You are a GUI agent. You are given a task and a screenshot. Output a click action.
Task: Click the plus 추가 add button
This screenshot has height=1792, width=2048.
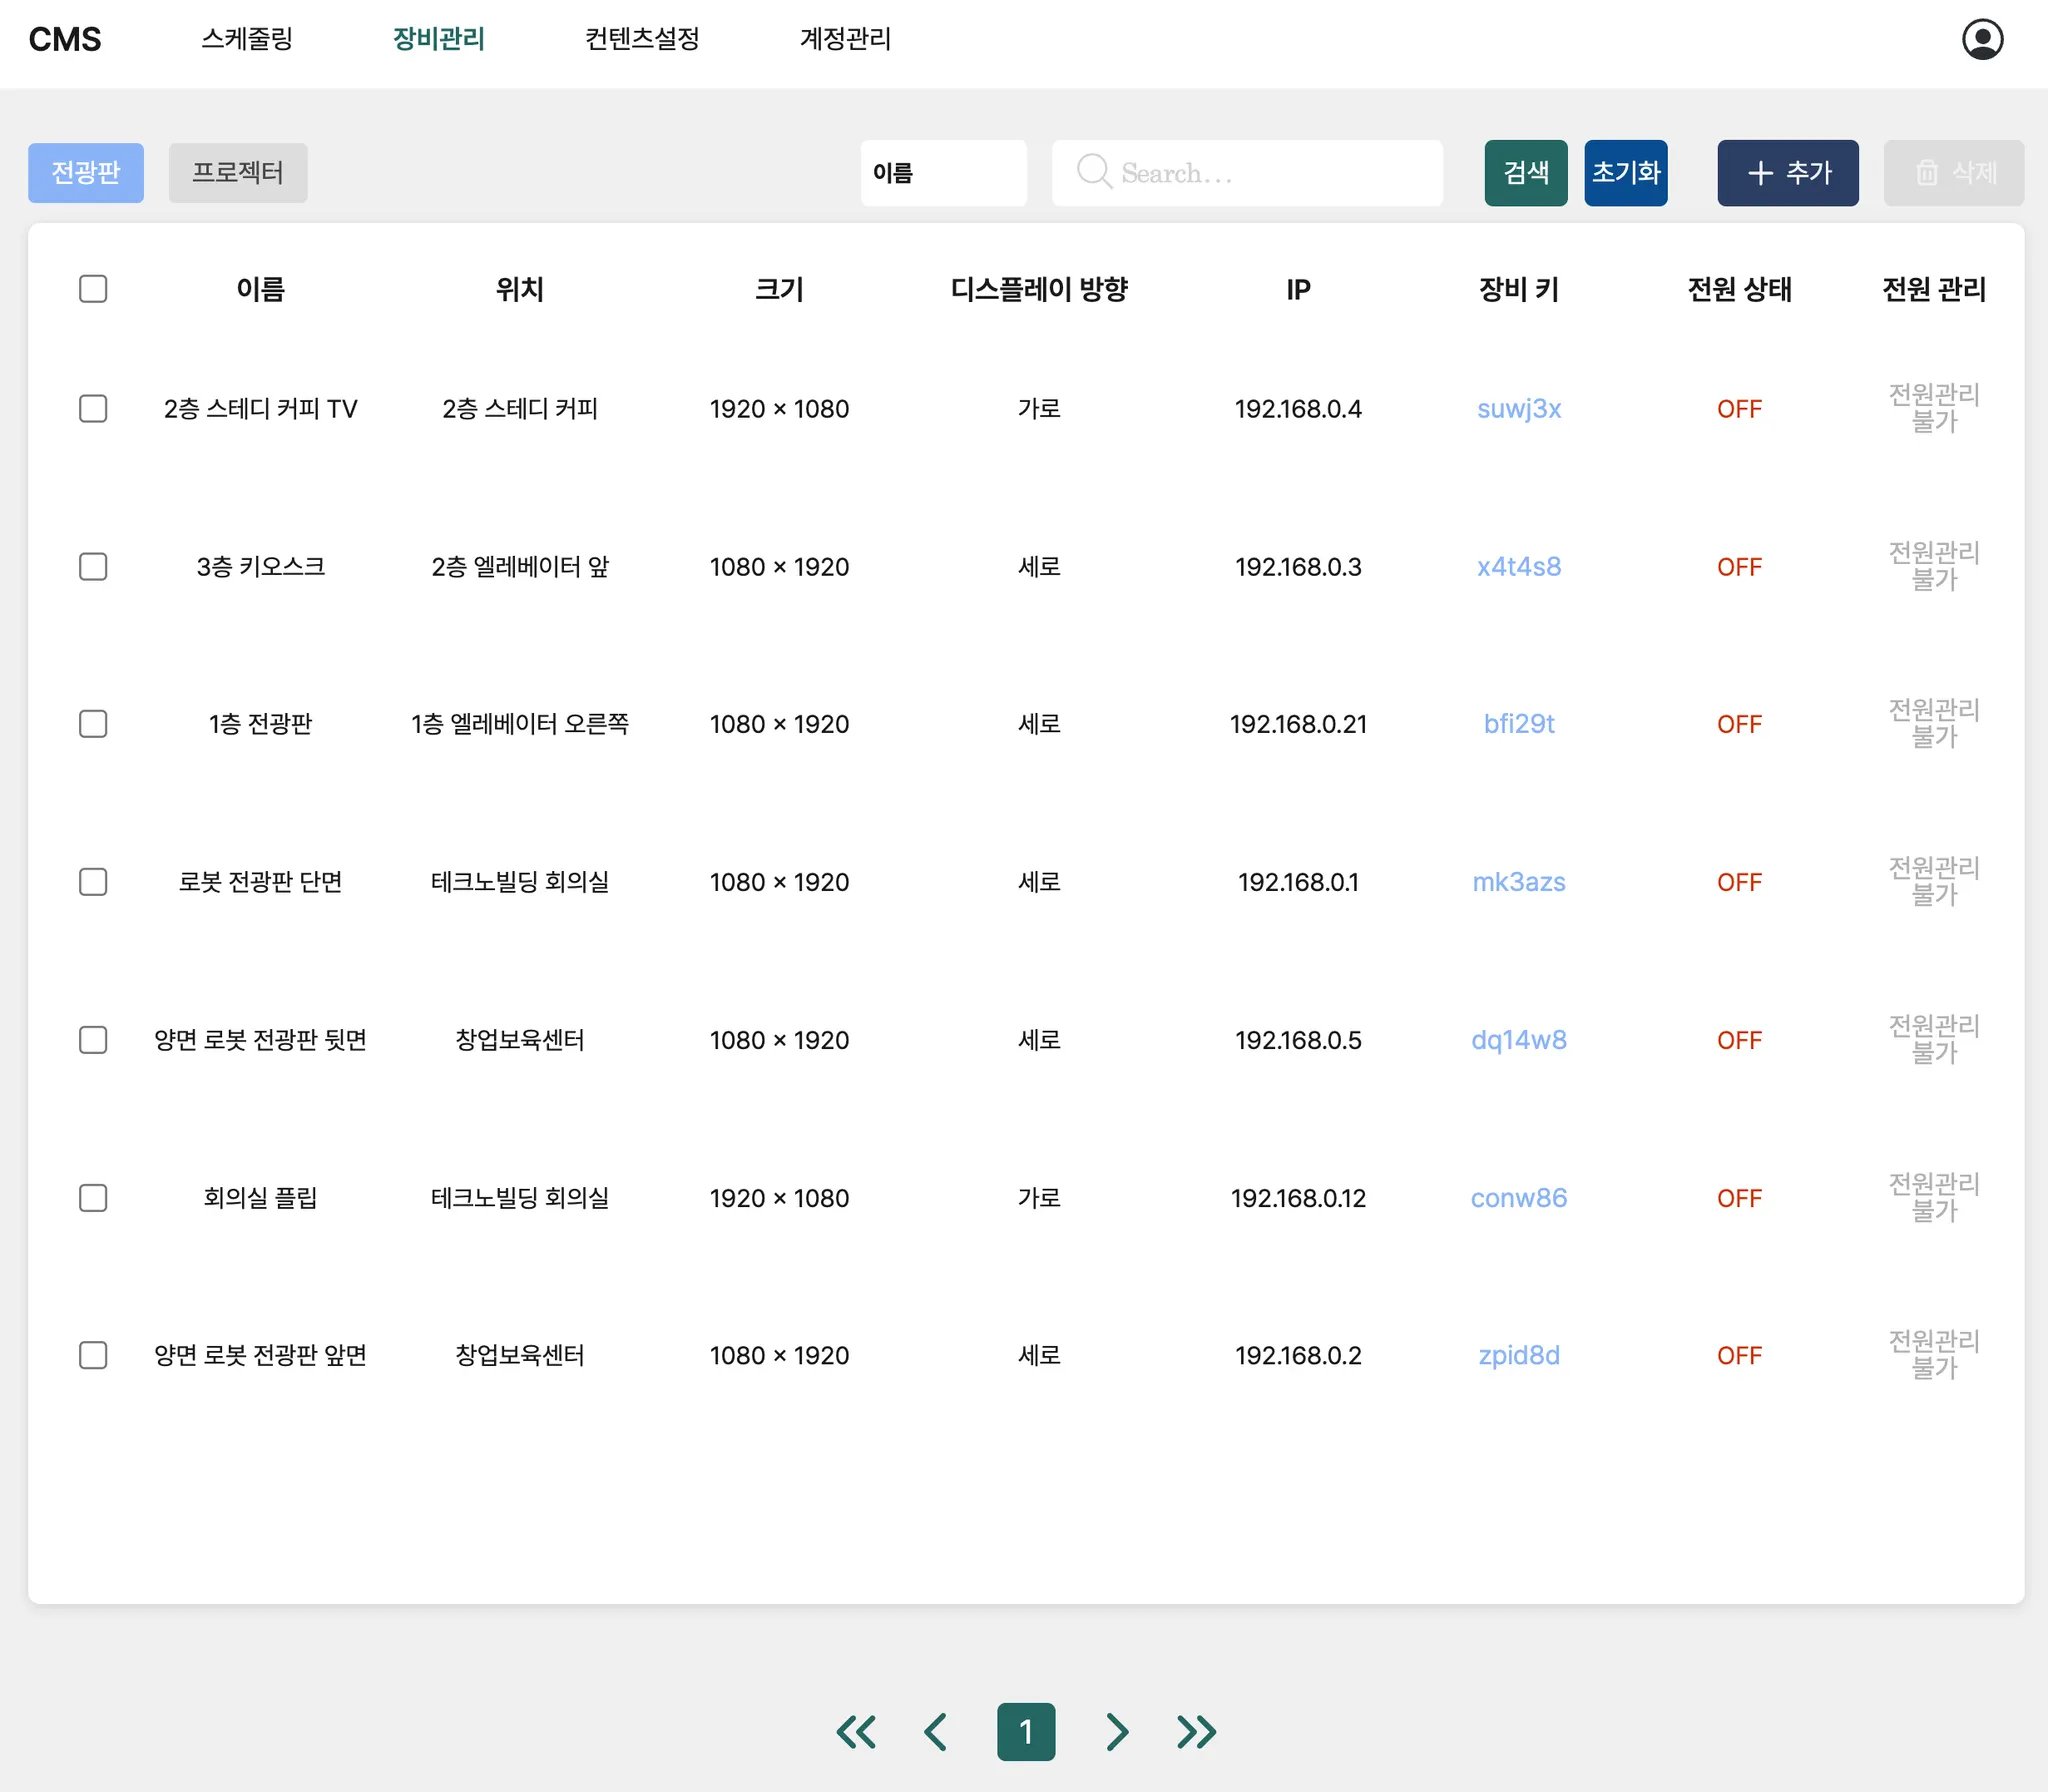1787,173
